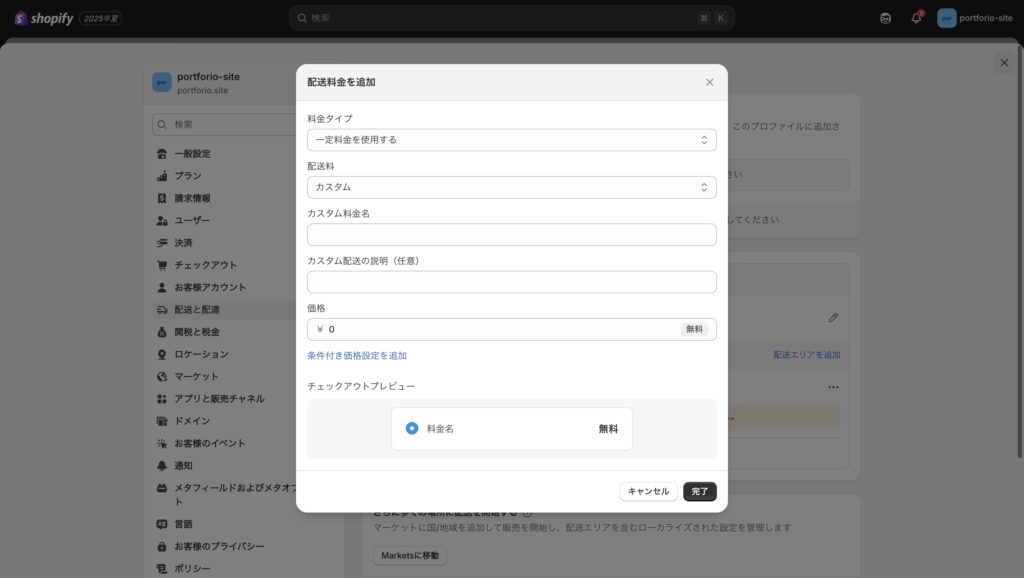
Task: Select ロケーション in the sidebar
Action: pyautogui.click(x=201, y=354)
